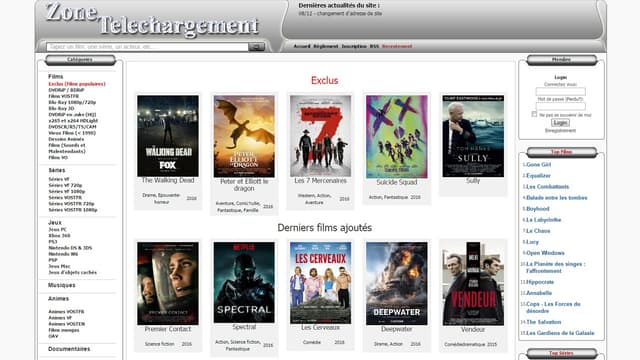The image size is (640, 360).
Task: Open the Règlement menu item
Action: (326, 47)
